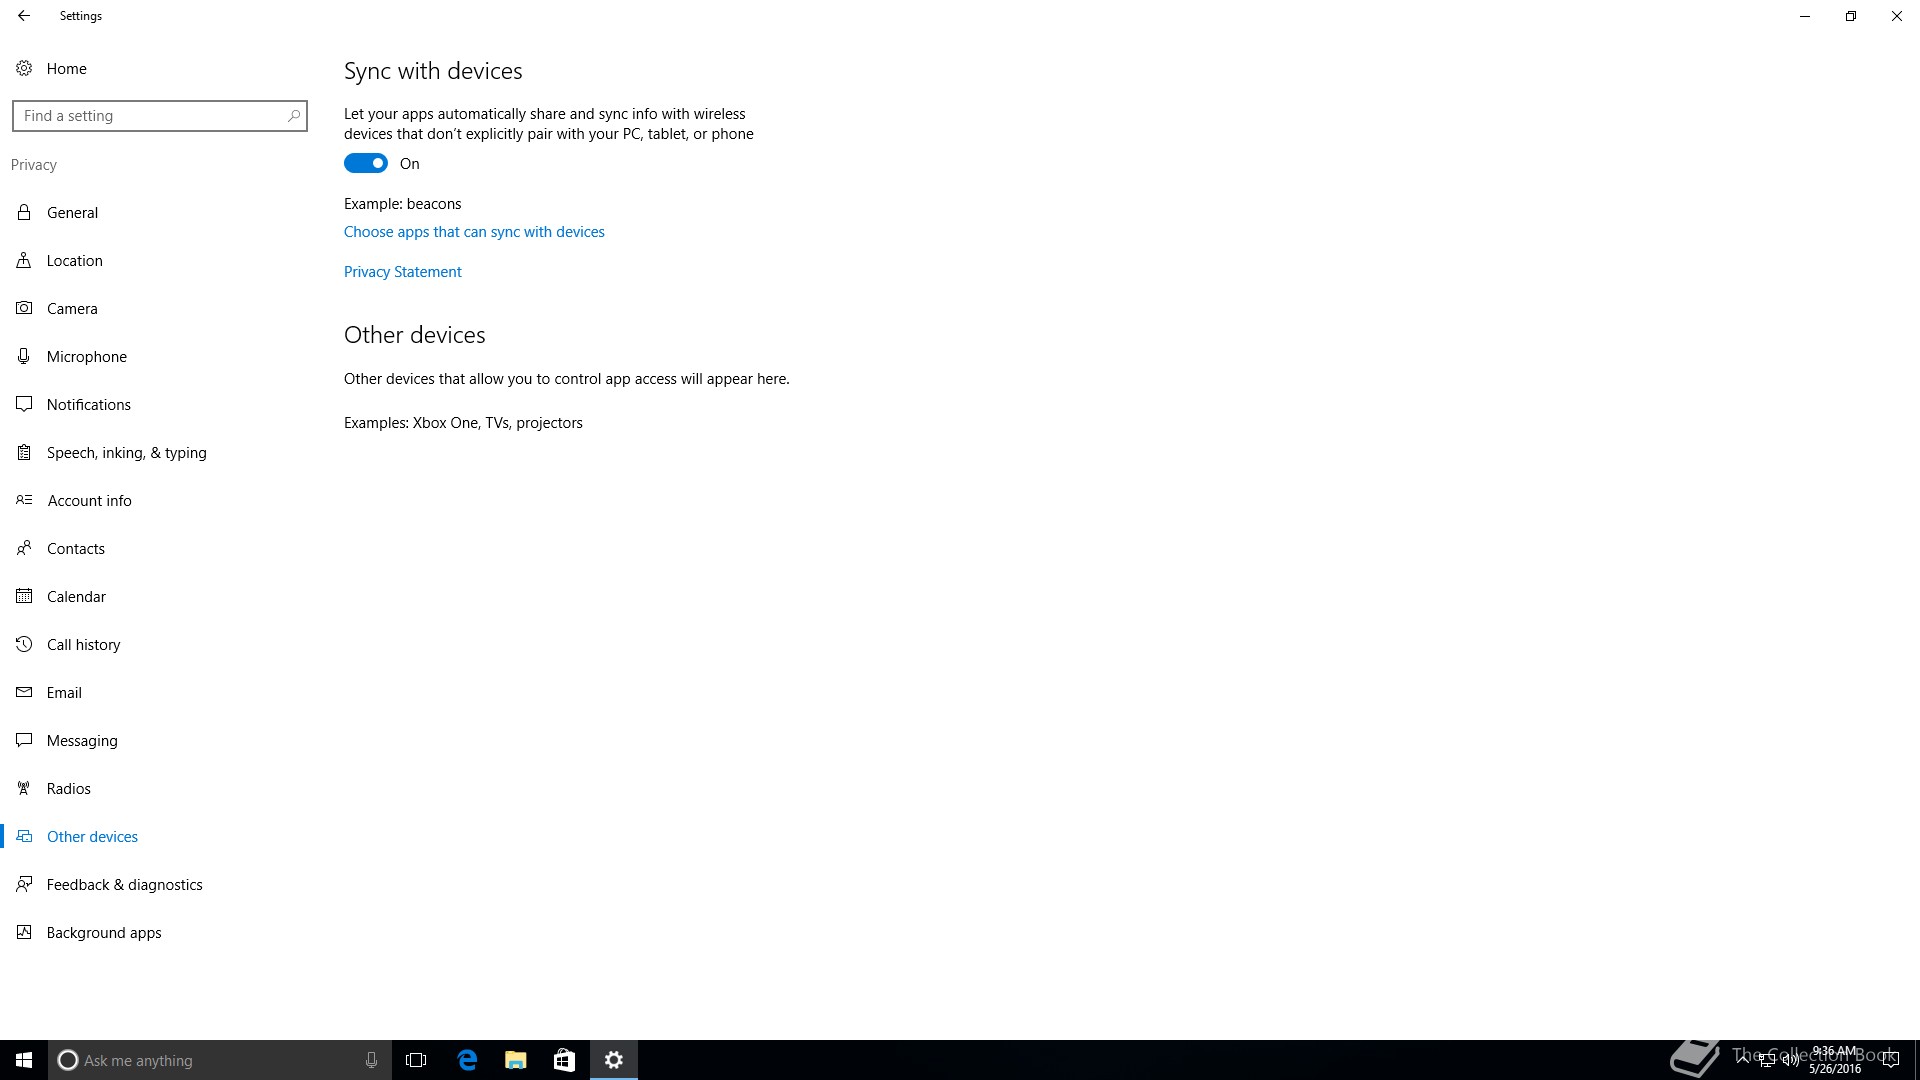This screenshot has width=1920, height=1080.
Task: Click the Location sidebar icon
Action: 24,260
